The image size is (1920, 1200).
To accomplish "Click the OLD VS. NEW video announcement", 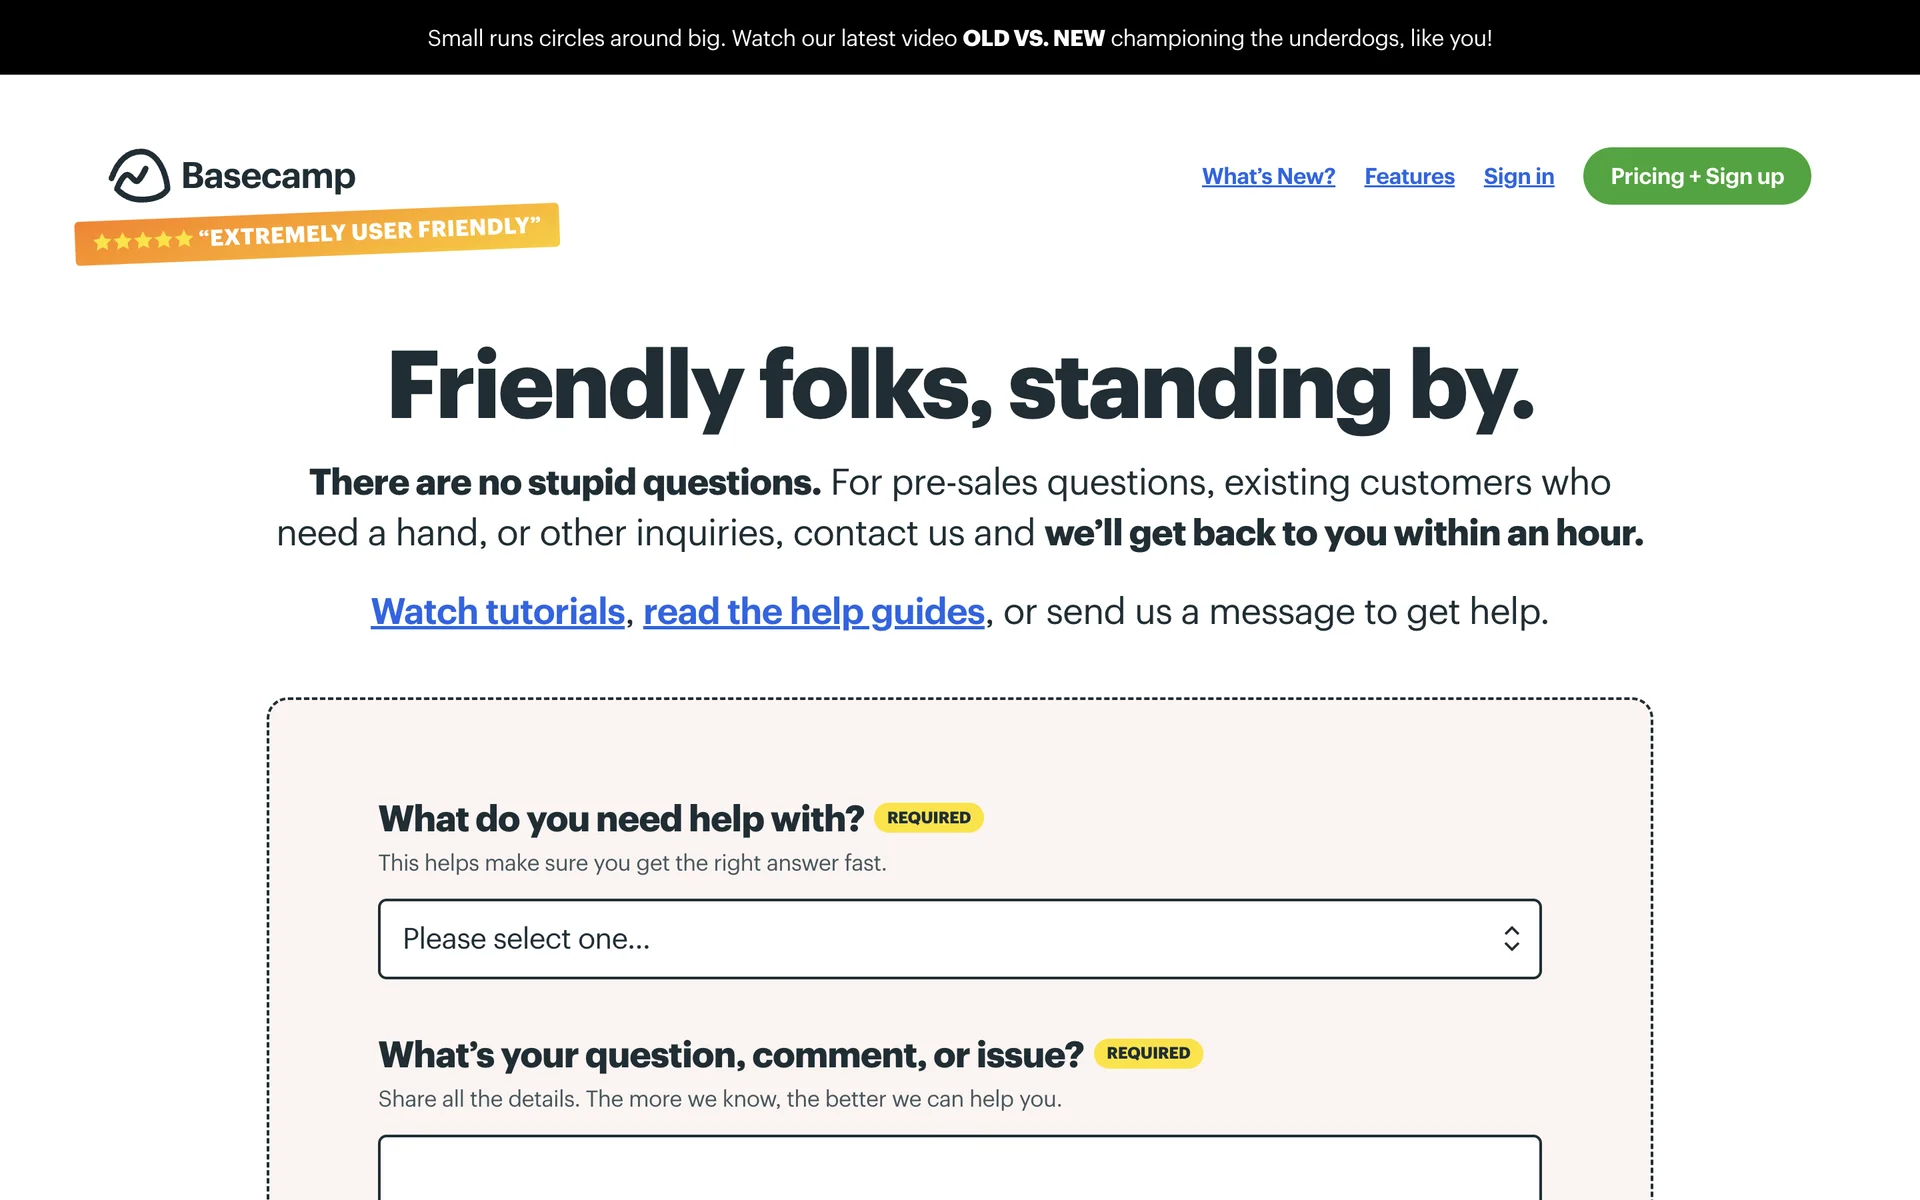I will [1033, 38].
